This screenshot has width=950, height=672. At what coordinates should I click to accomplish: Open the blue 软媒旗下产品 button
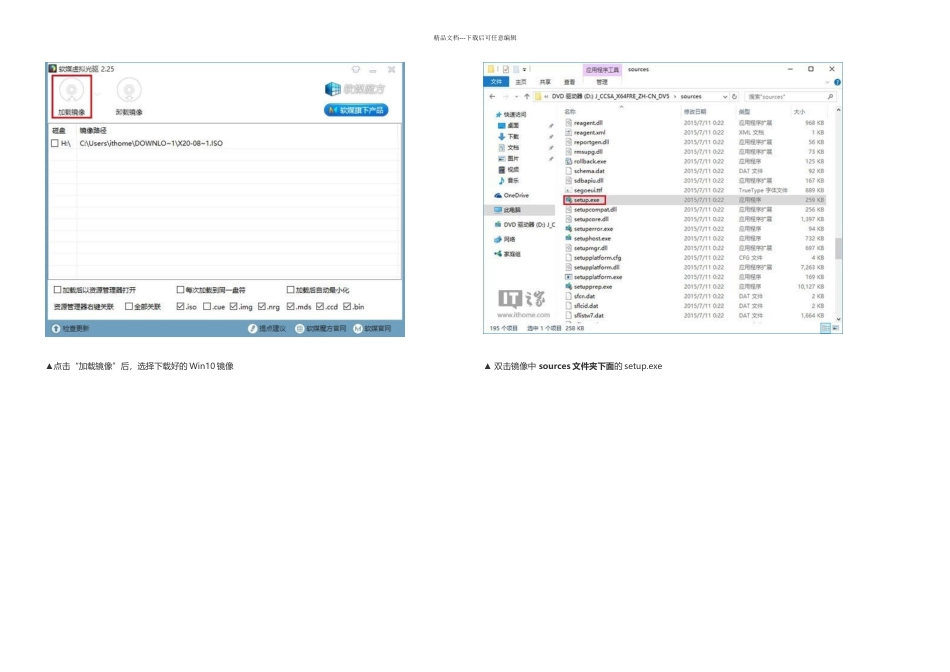[x=356, y=110]
